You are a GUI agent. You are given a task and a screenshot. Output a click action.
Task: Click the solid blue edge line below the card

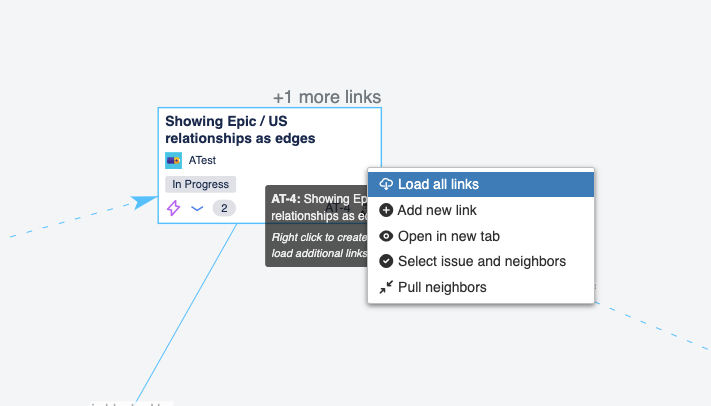point(186,313)
